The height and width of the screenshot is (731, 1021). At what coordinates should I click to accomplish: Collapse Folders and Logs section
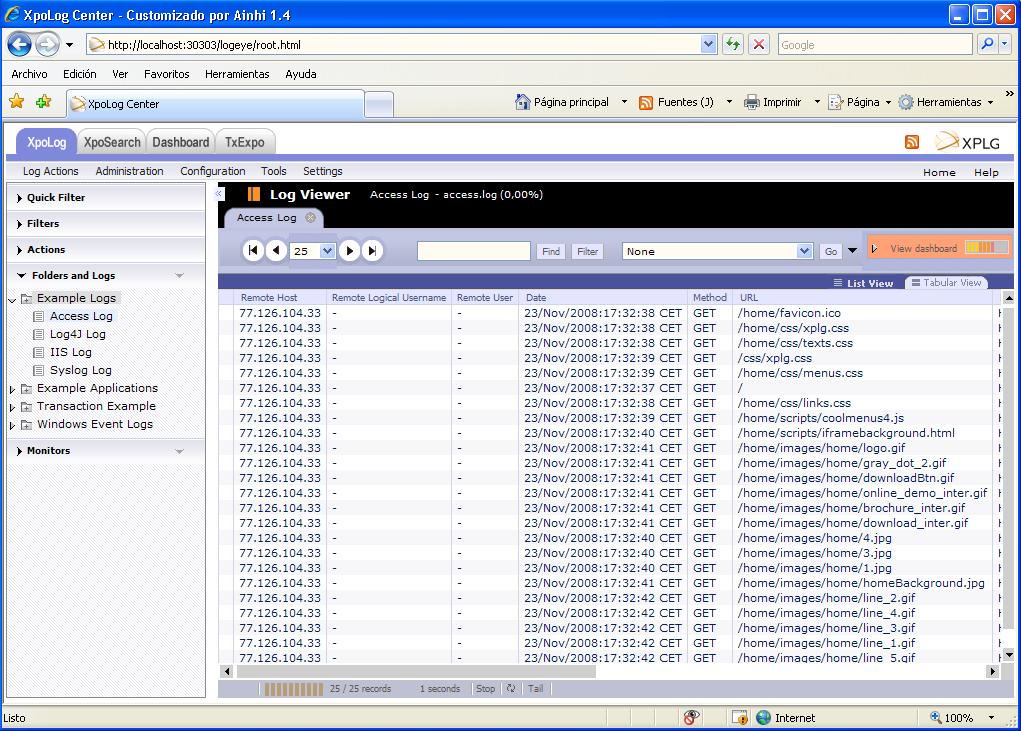pos(21,275)
